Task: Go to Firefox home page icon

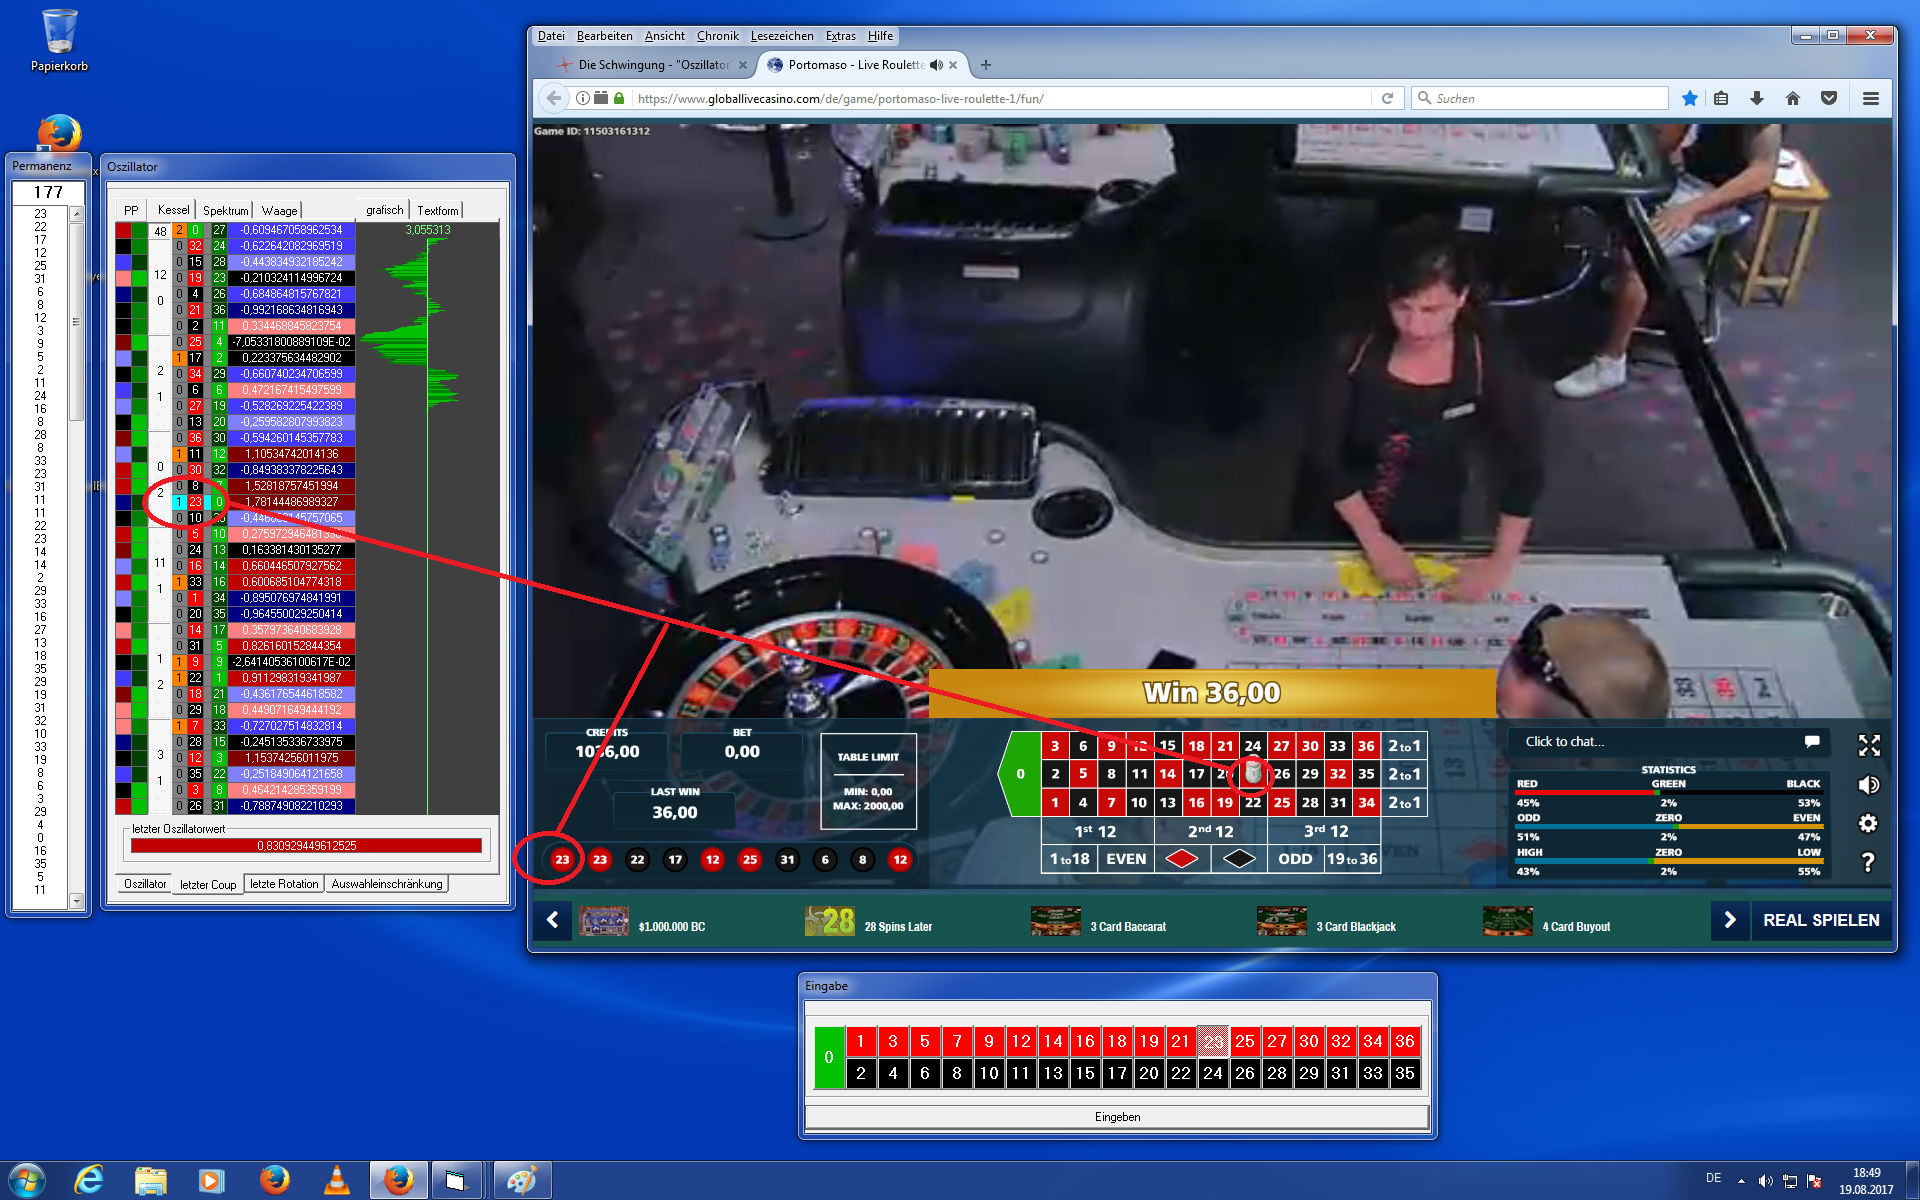Action: [1793, 98]
